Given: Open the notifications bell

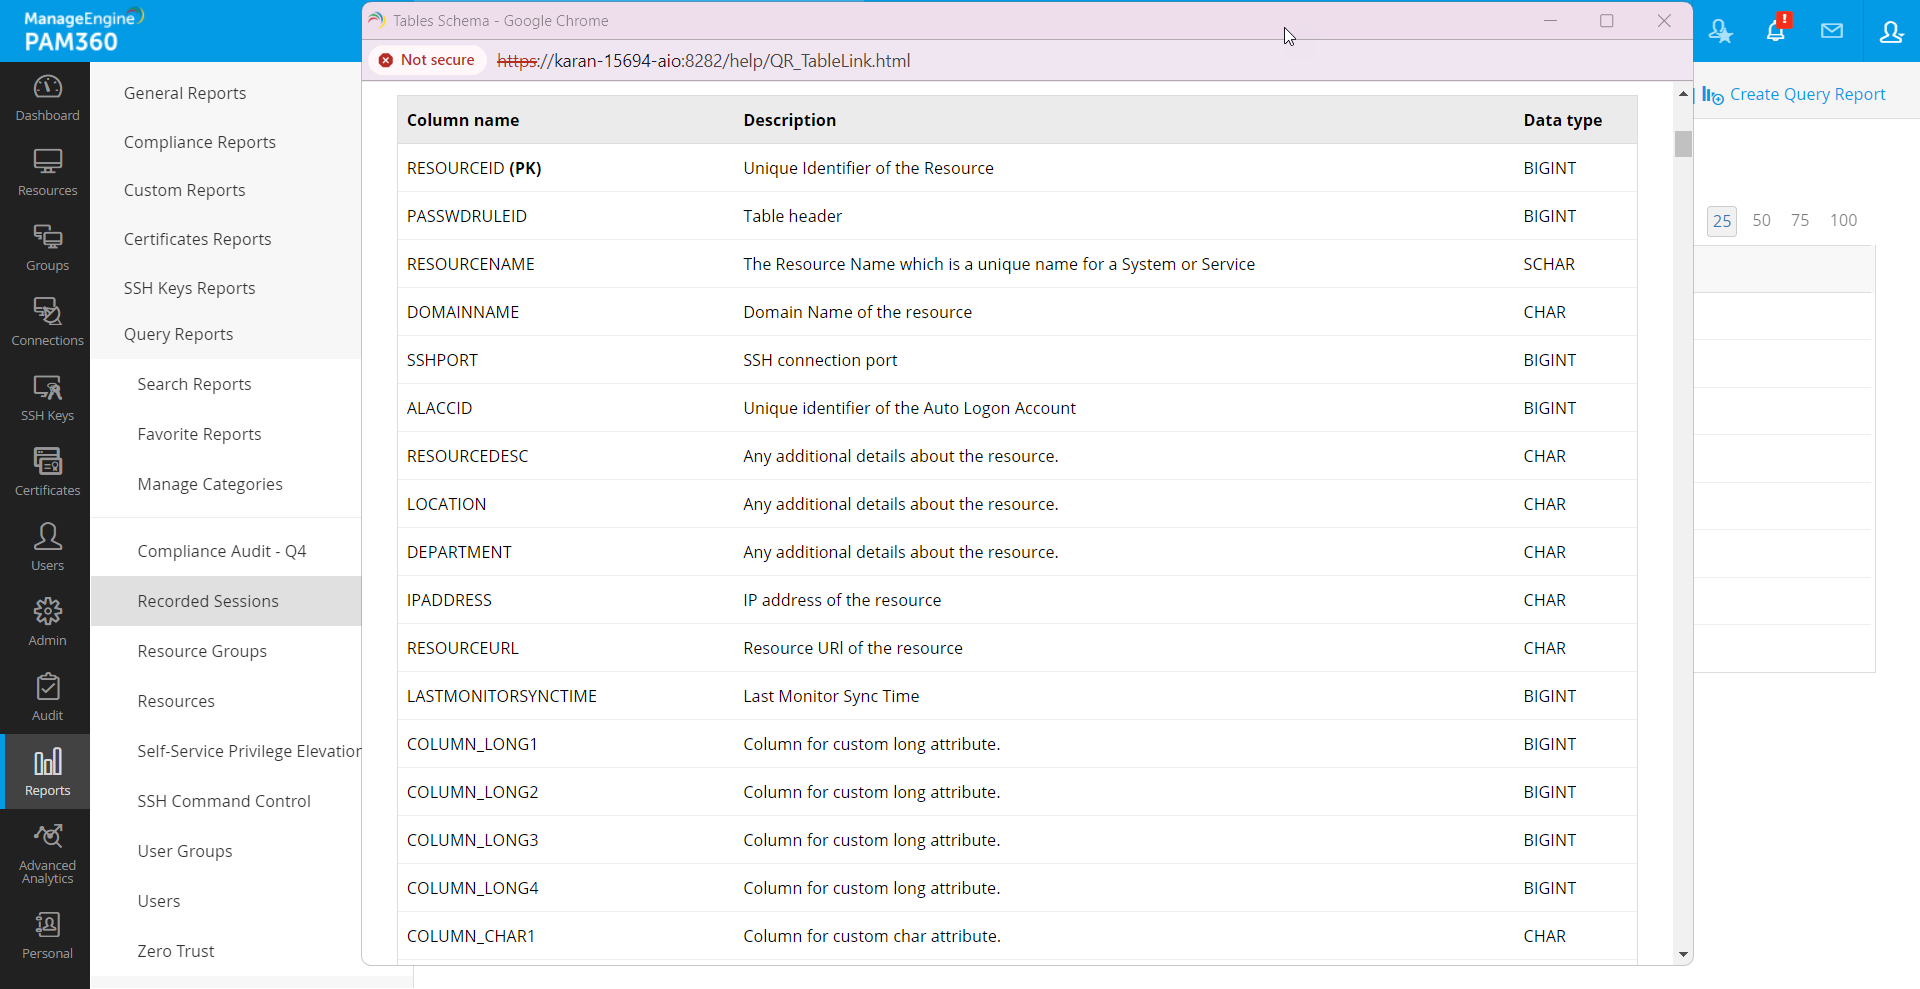Looking at the screenshot, I should [x=1777, y=30].
